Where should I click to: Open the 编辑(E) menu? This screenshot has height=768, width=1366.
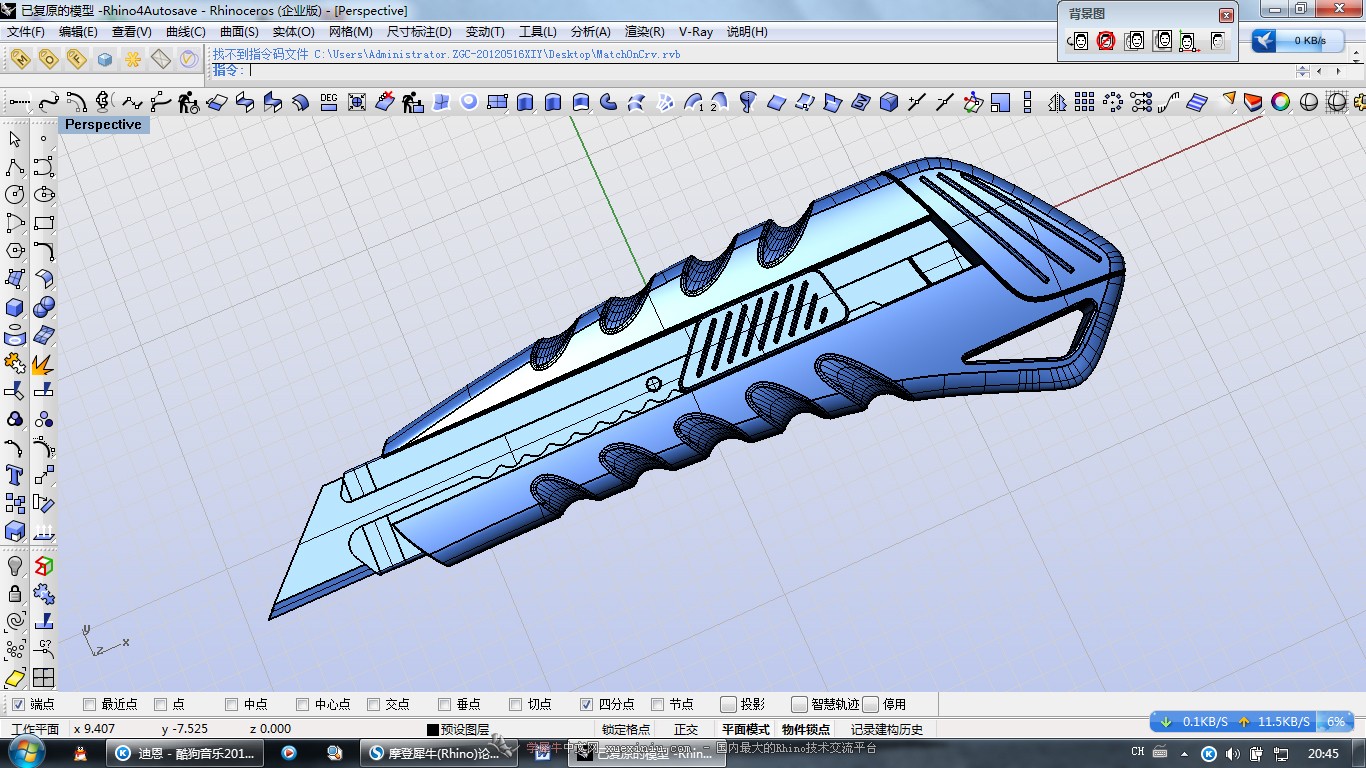(x=78, y=32)
